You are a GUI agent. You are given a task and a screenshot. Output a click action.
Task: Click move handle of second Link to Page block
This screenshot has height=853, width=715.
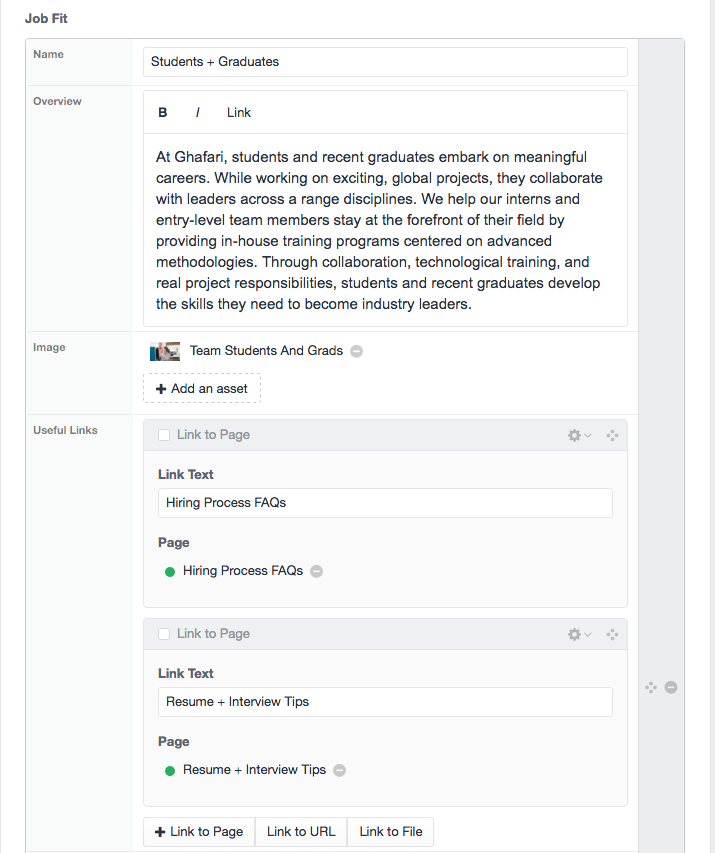(x=612, y=634)
